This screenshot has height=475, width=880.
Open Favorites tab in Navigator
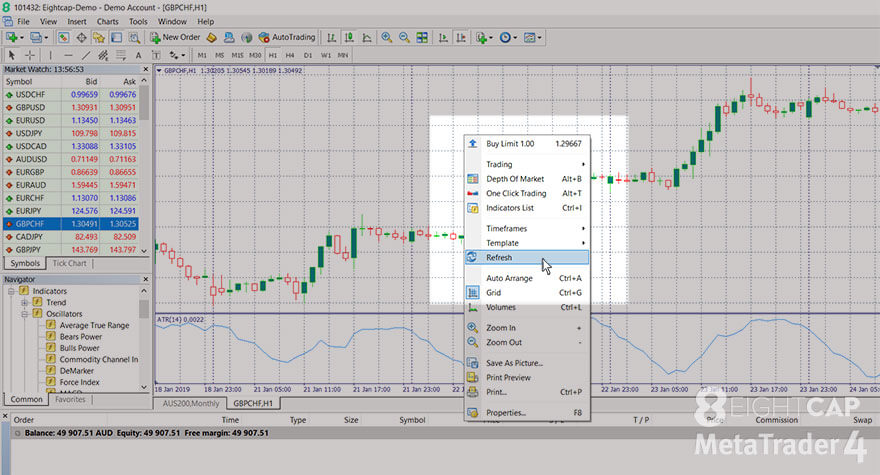[70, 399]
